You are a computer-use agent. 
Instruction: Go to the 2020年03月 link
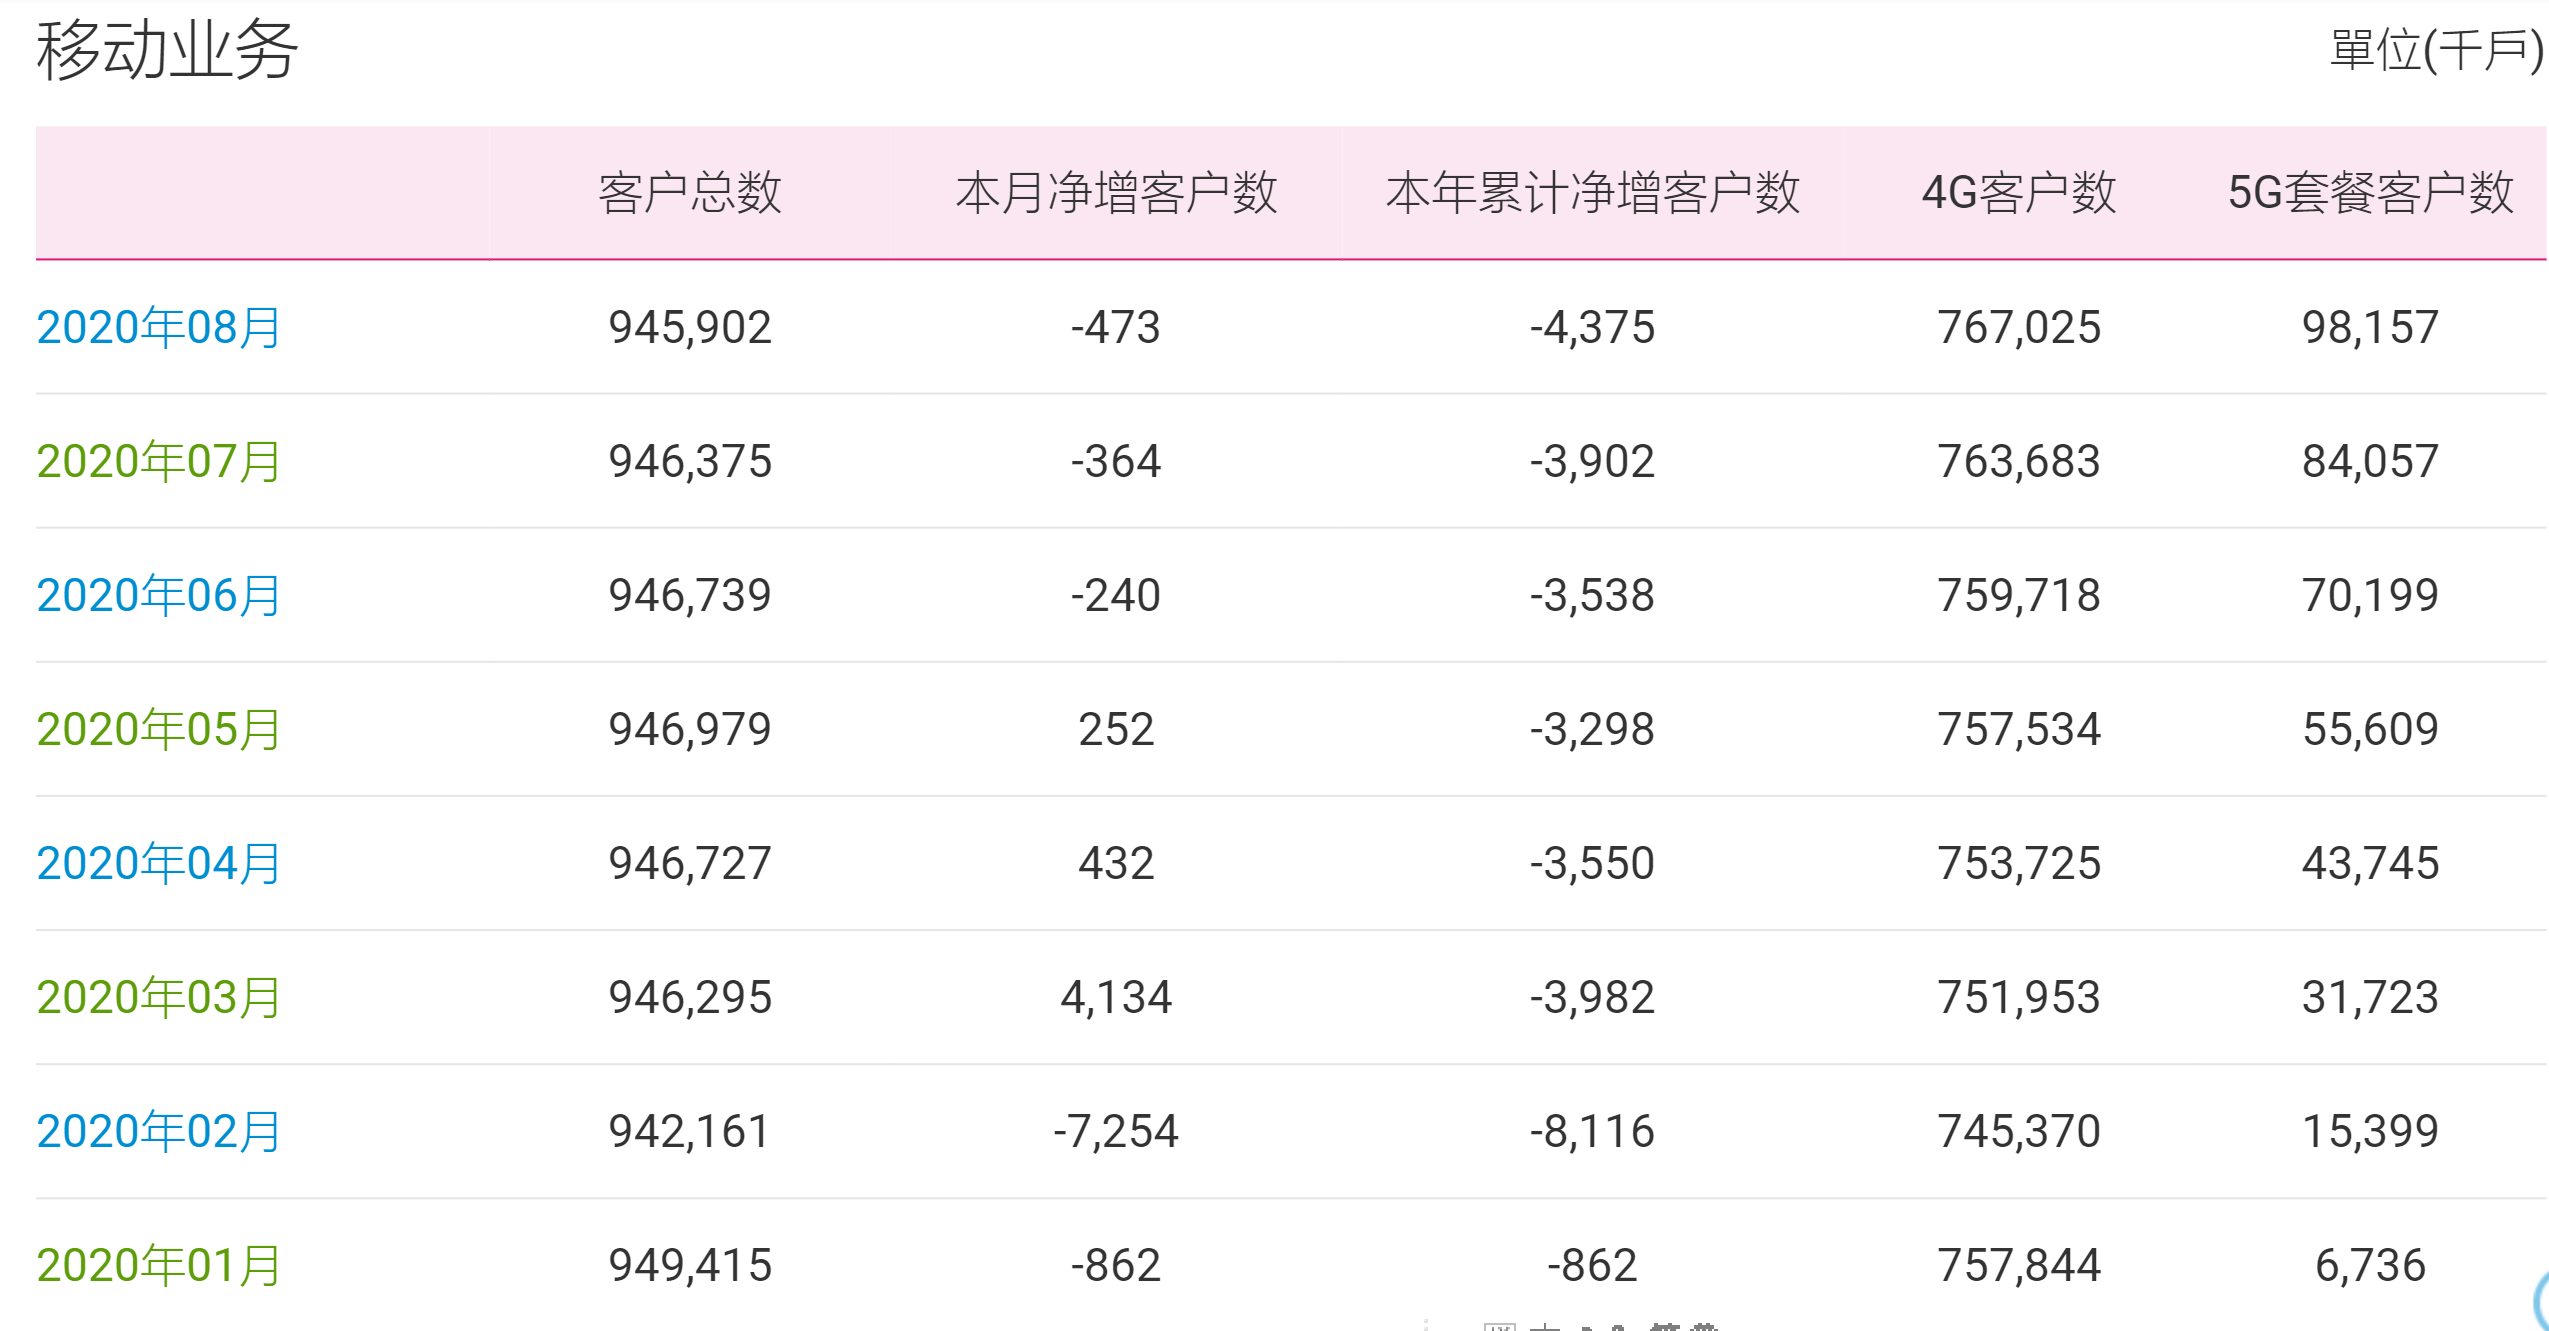click(158, 998)
